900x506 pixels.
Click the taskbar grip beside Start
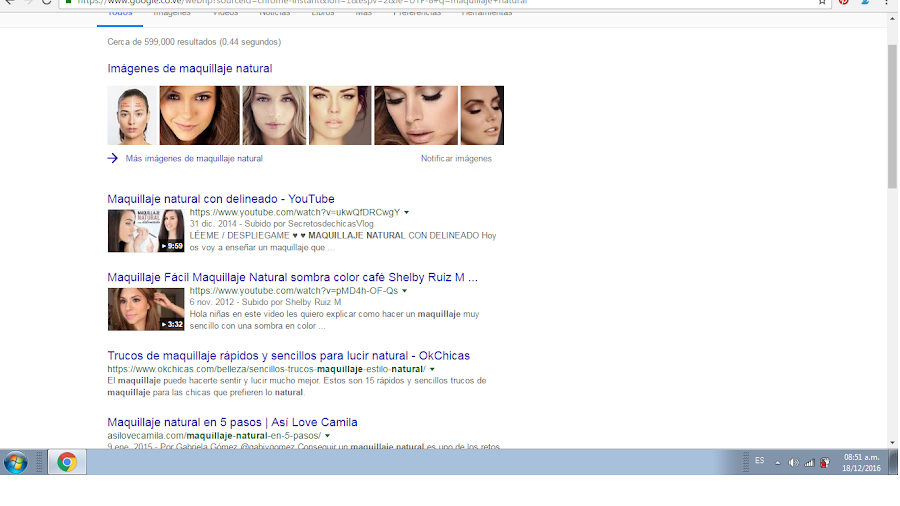point(39,462)
